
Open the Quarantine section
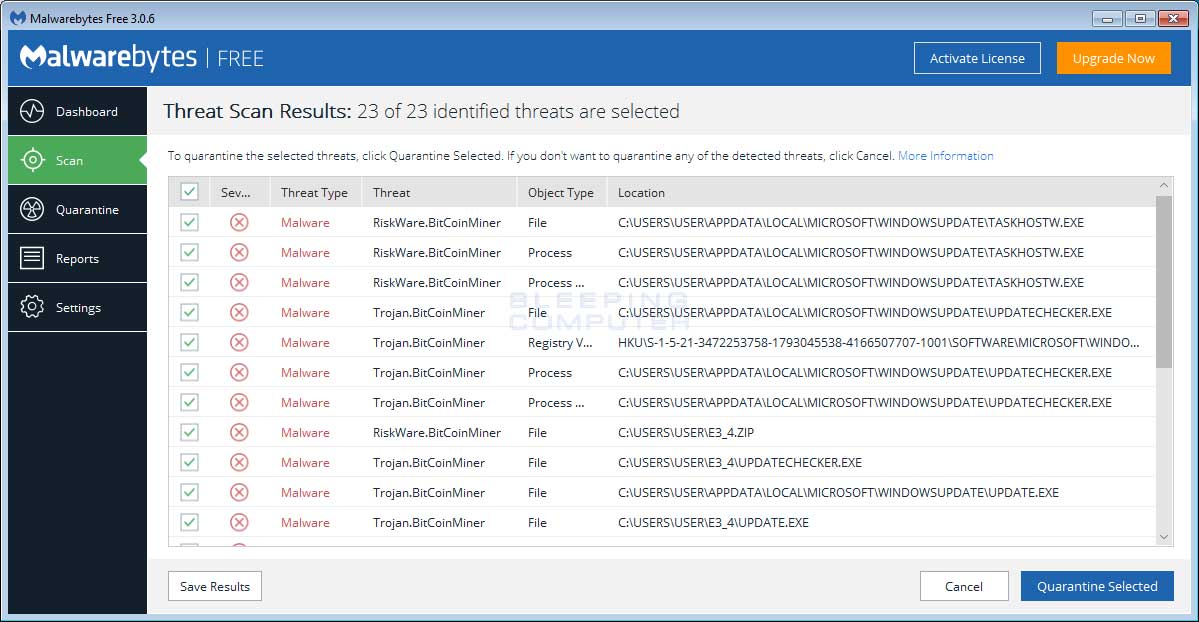(x=77, y=209)
